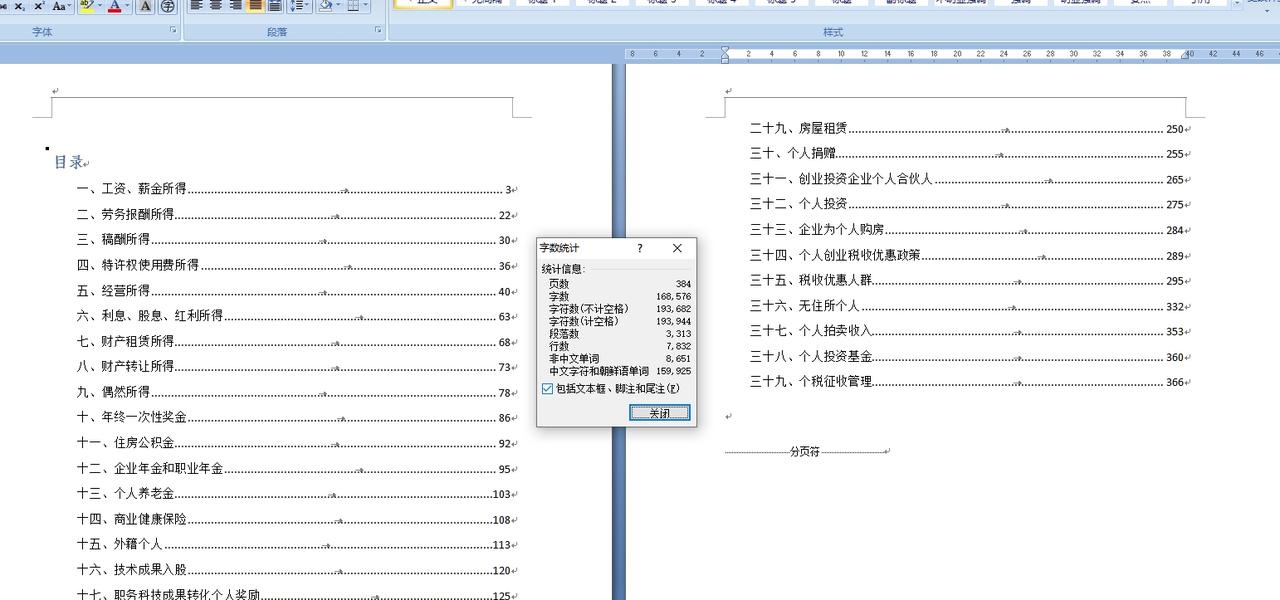1280x600 pixels.
Task: Justify paragraph text
Action: (255, 6)
